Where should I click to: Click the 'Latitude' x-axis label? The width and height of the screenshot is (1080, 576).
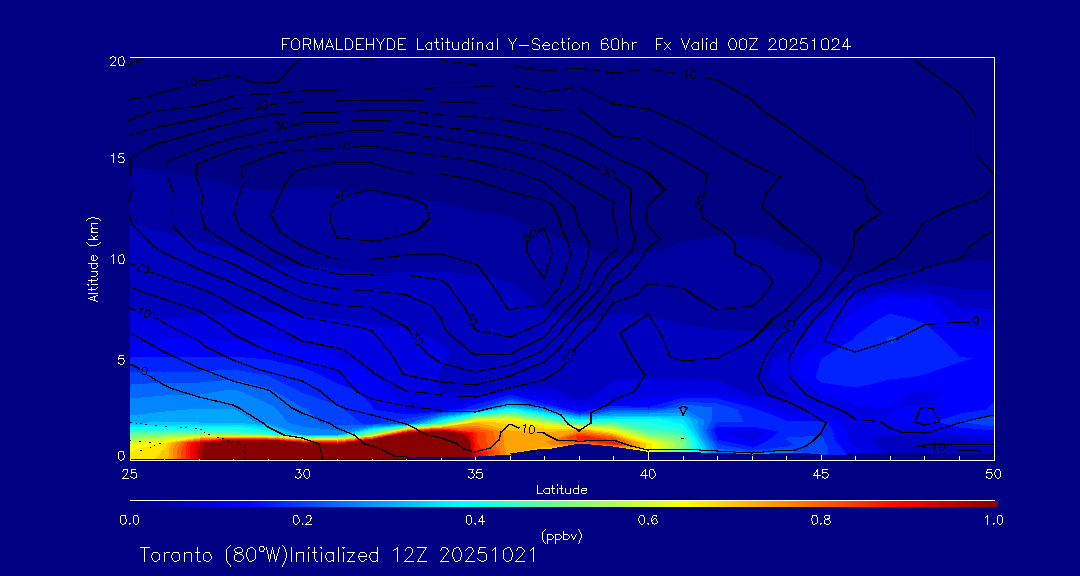click(561, 489)
